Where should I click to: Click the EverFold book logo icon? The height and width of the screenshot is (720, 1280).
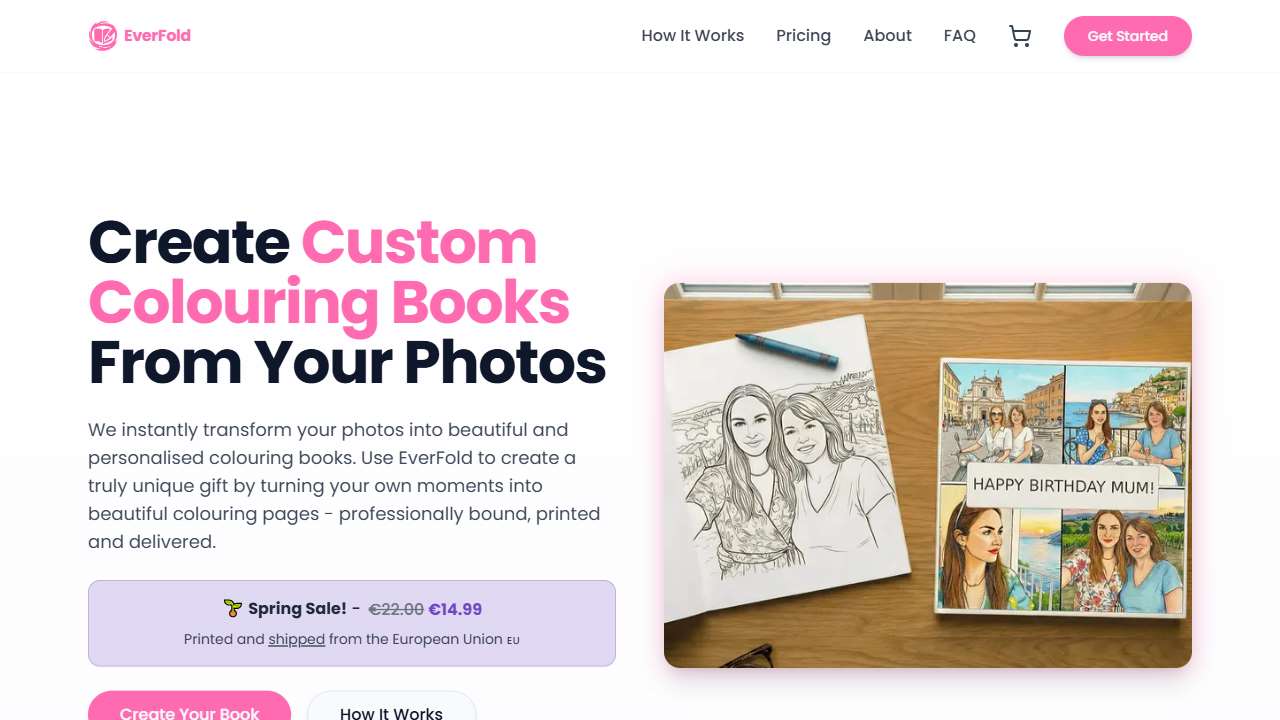click(103, 36)
